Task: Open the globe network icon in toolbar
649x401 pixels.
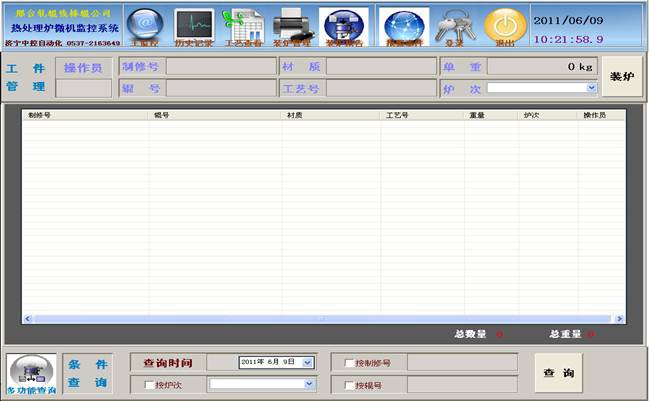Action: pos(404,25)
